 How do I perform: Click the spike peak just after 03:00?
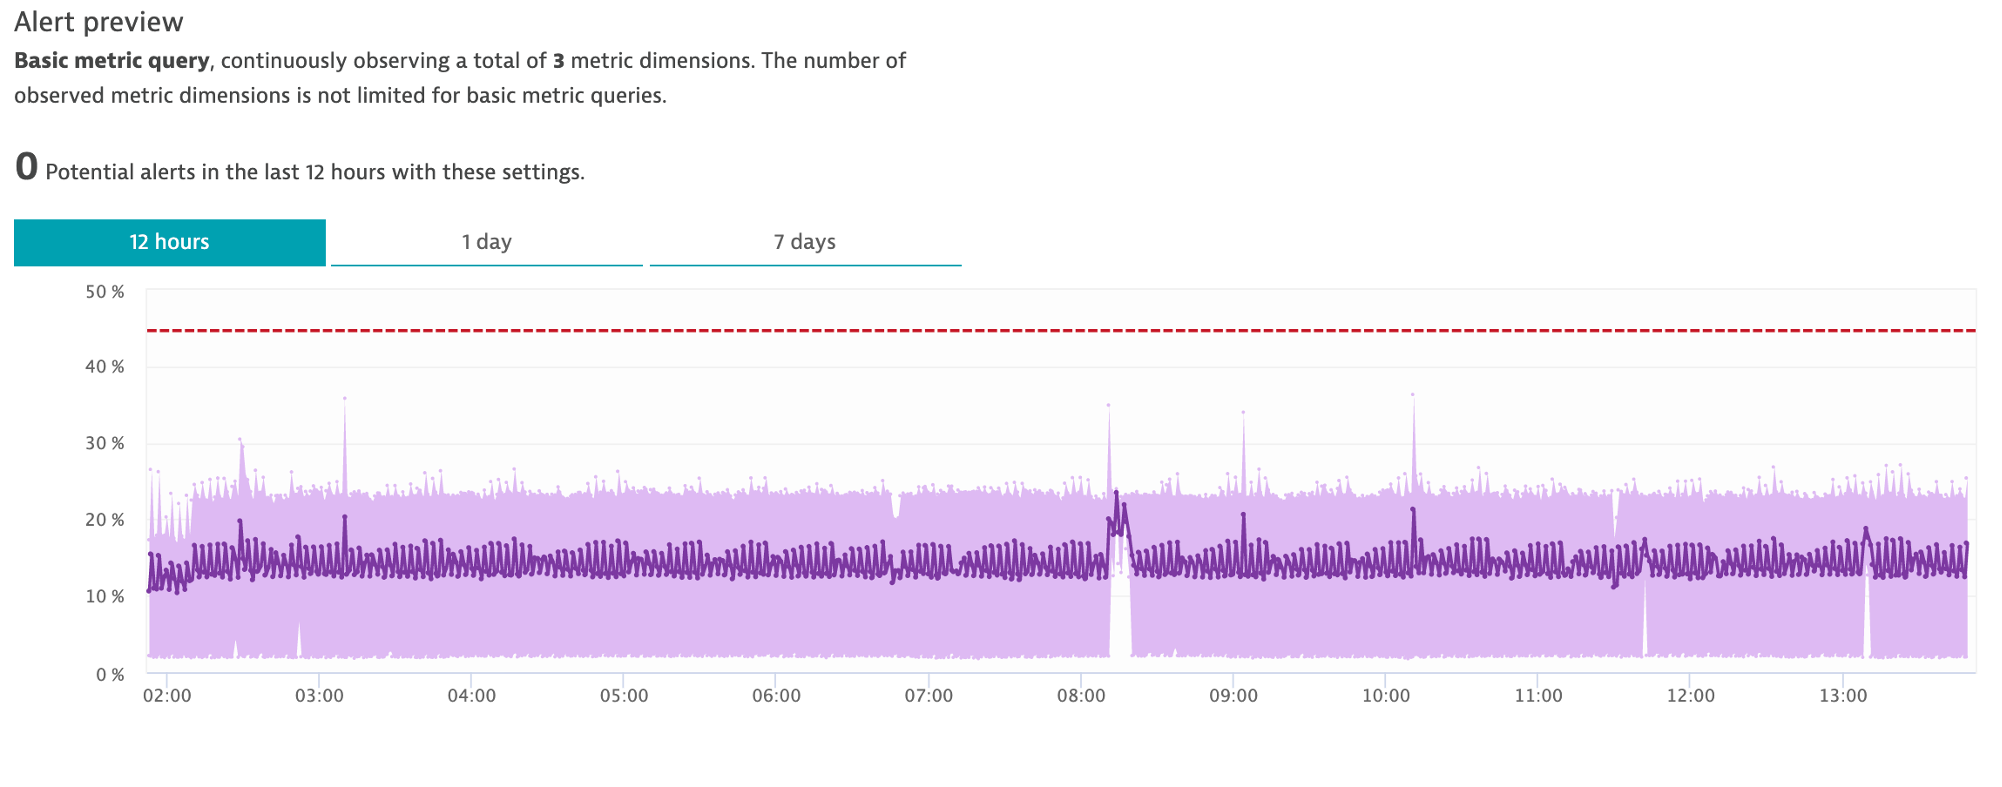[x=345, y=400]
